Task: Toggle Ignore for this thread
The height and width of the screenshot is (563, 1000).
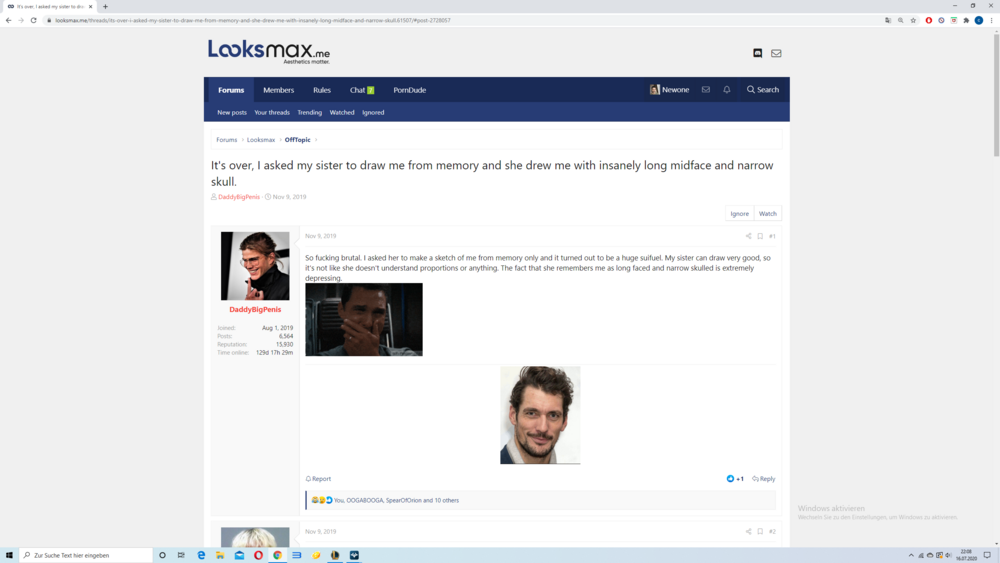Action: [739, 213]
